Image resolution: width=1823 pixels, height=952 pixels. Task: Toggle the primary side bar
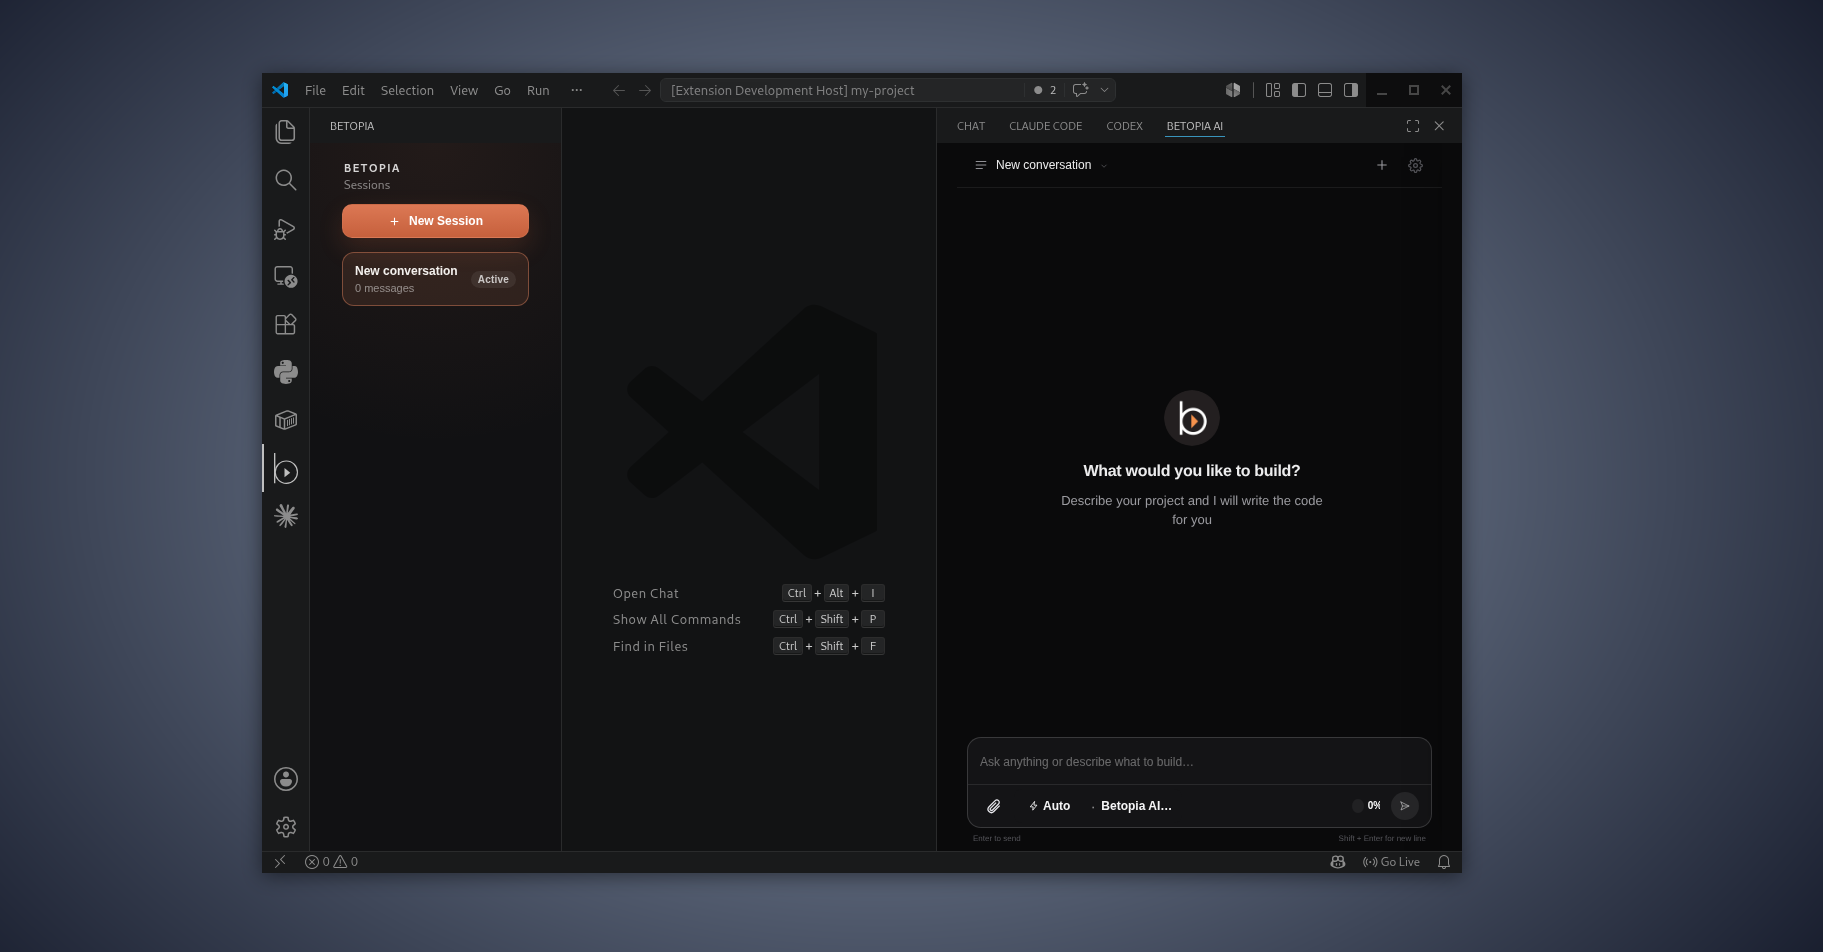(1299, 90)
